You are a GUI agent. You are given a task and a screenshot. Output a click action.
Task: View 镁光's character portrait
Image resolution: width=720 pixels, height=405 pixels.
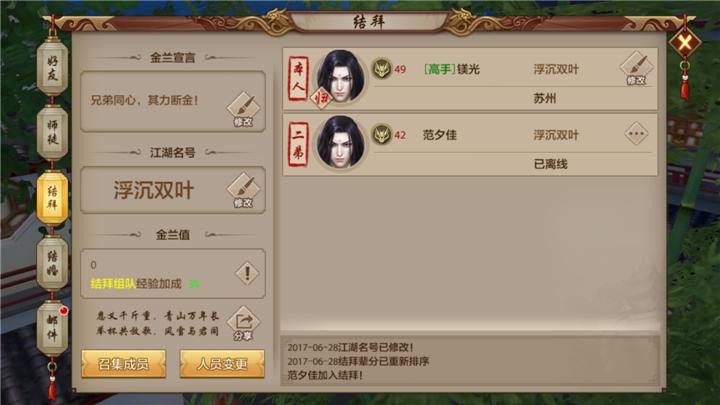click(341, 77)
